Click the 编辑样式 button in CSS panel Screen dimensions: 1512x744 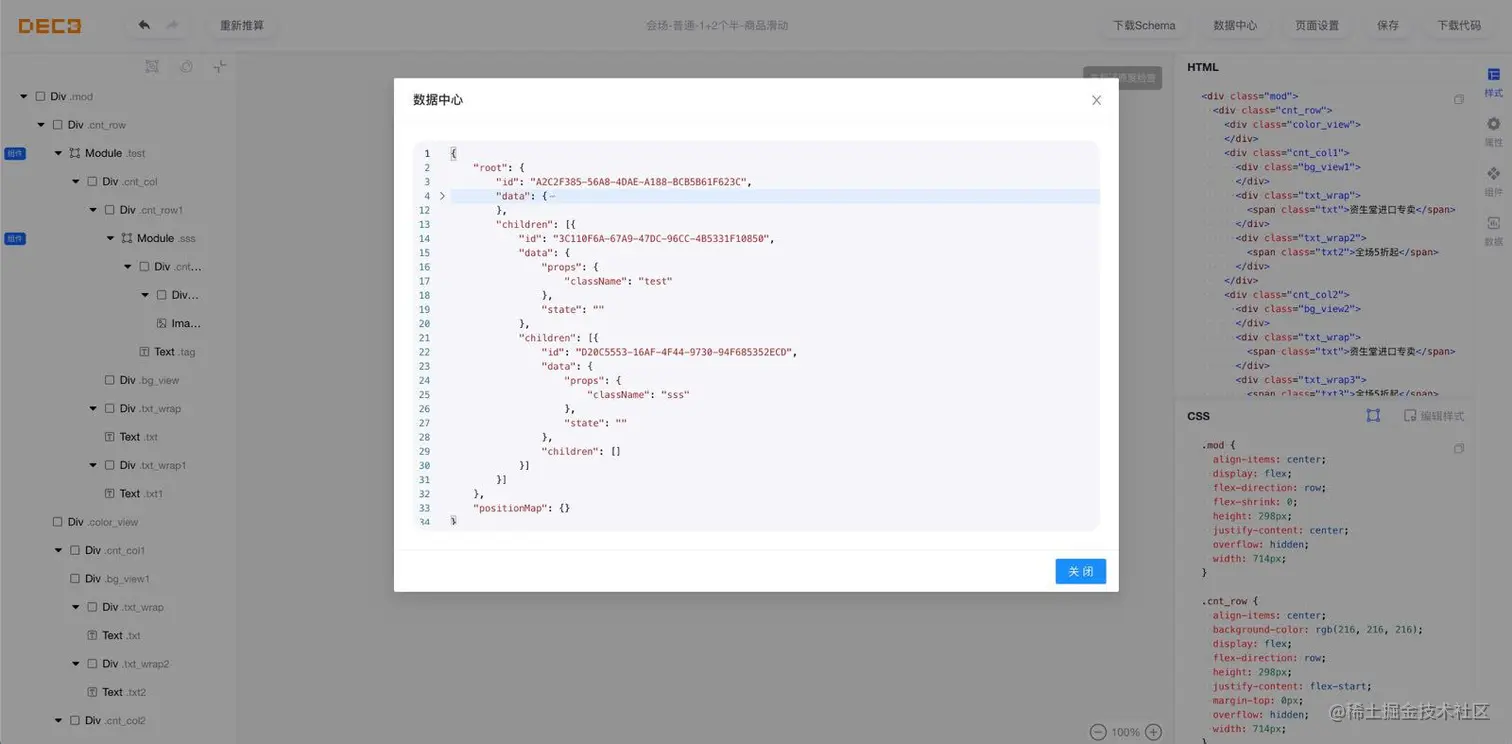click(x=1434, y=415)
